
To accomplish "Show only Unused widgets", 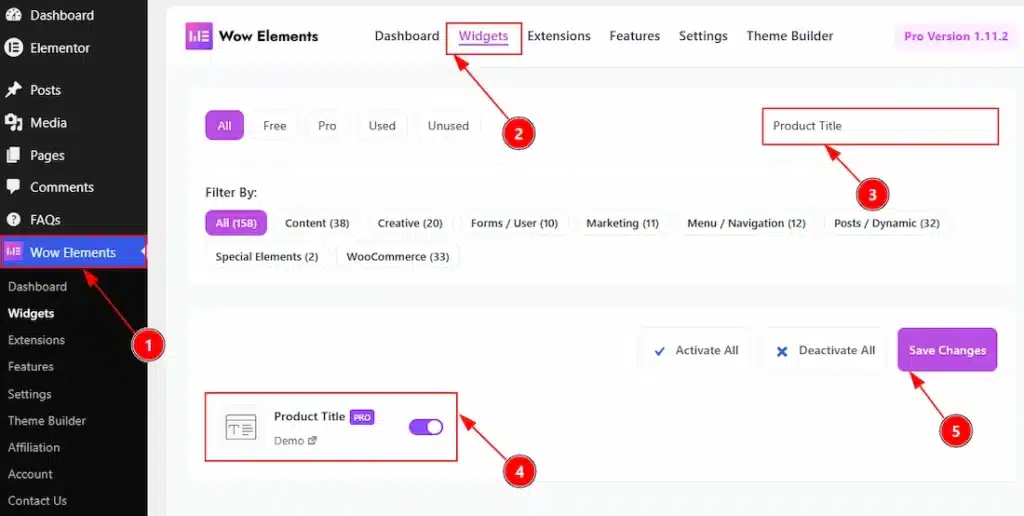I will tap(448, 125).
